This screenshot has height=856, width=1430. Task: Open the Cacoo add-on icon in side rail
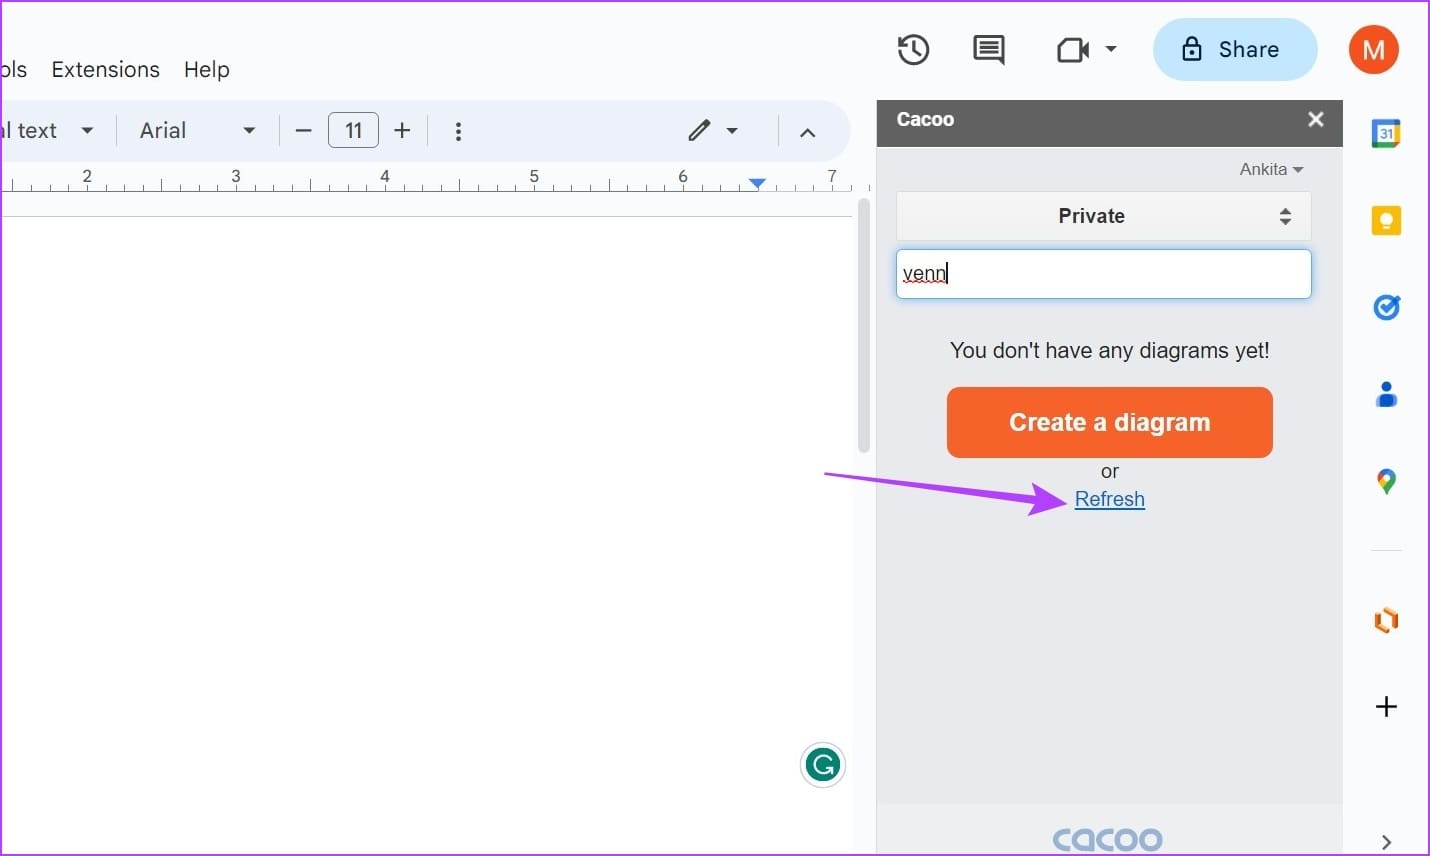coord(1386,621)
